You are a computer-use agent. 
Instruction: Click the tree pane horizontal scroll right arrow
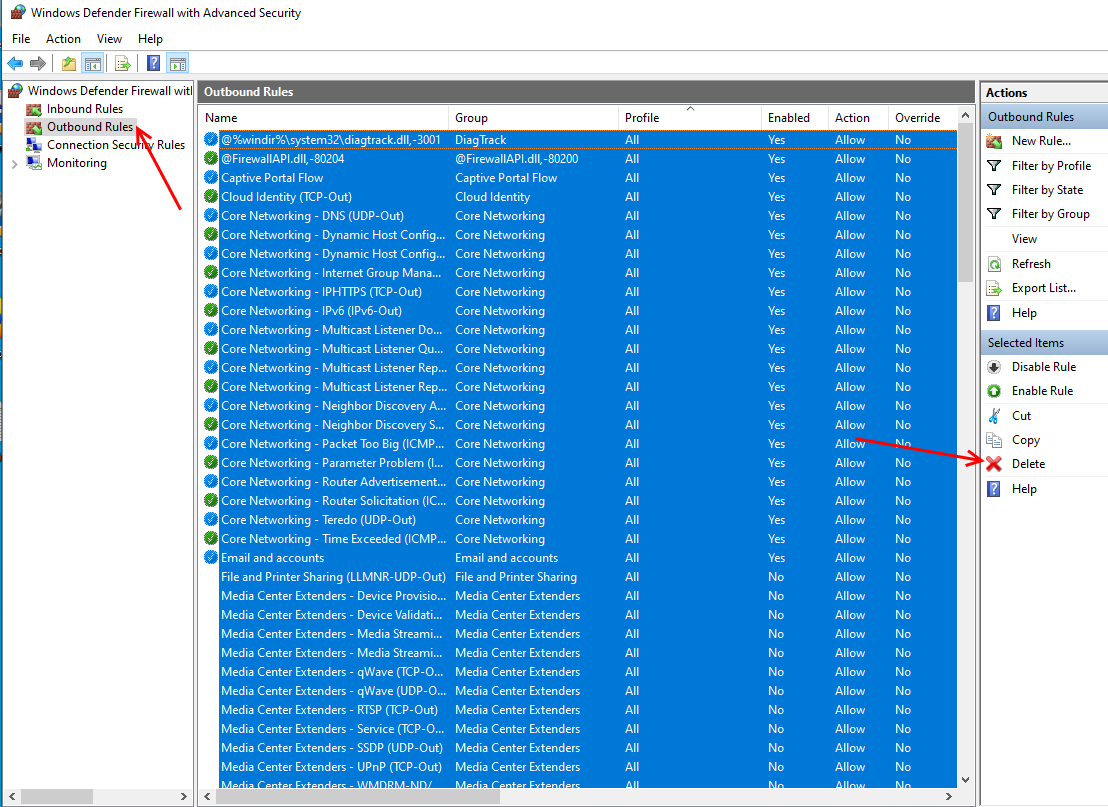click(184, 796)
